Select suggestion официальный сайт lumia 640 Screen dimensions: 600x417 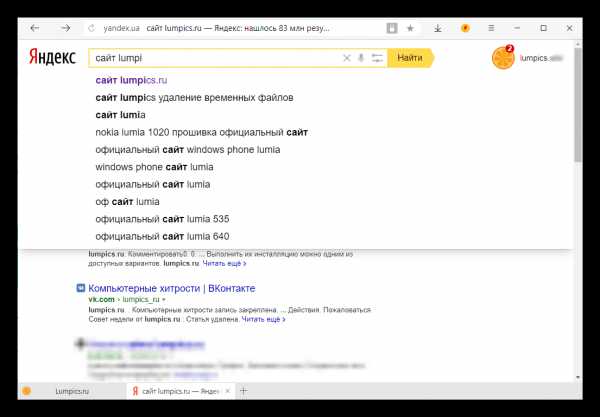(x=162, y=236)
